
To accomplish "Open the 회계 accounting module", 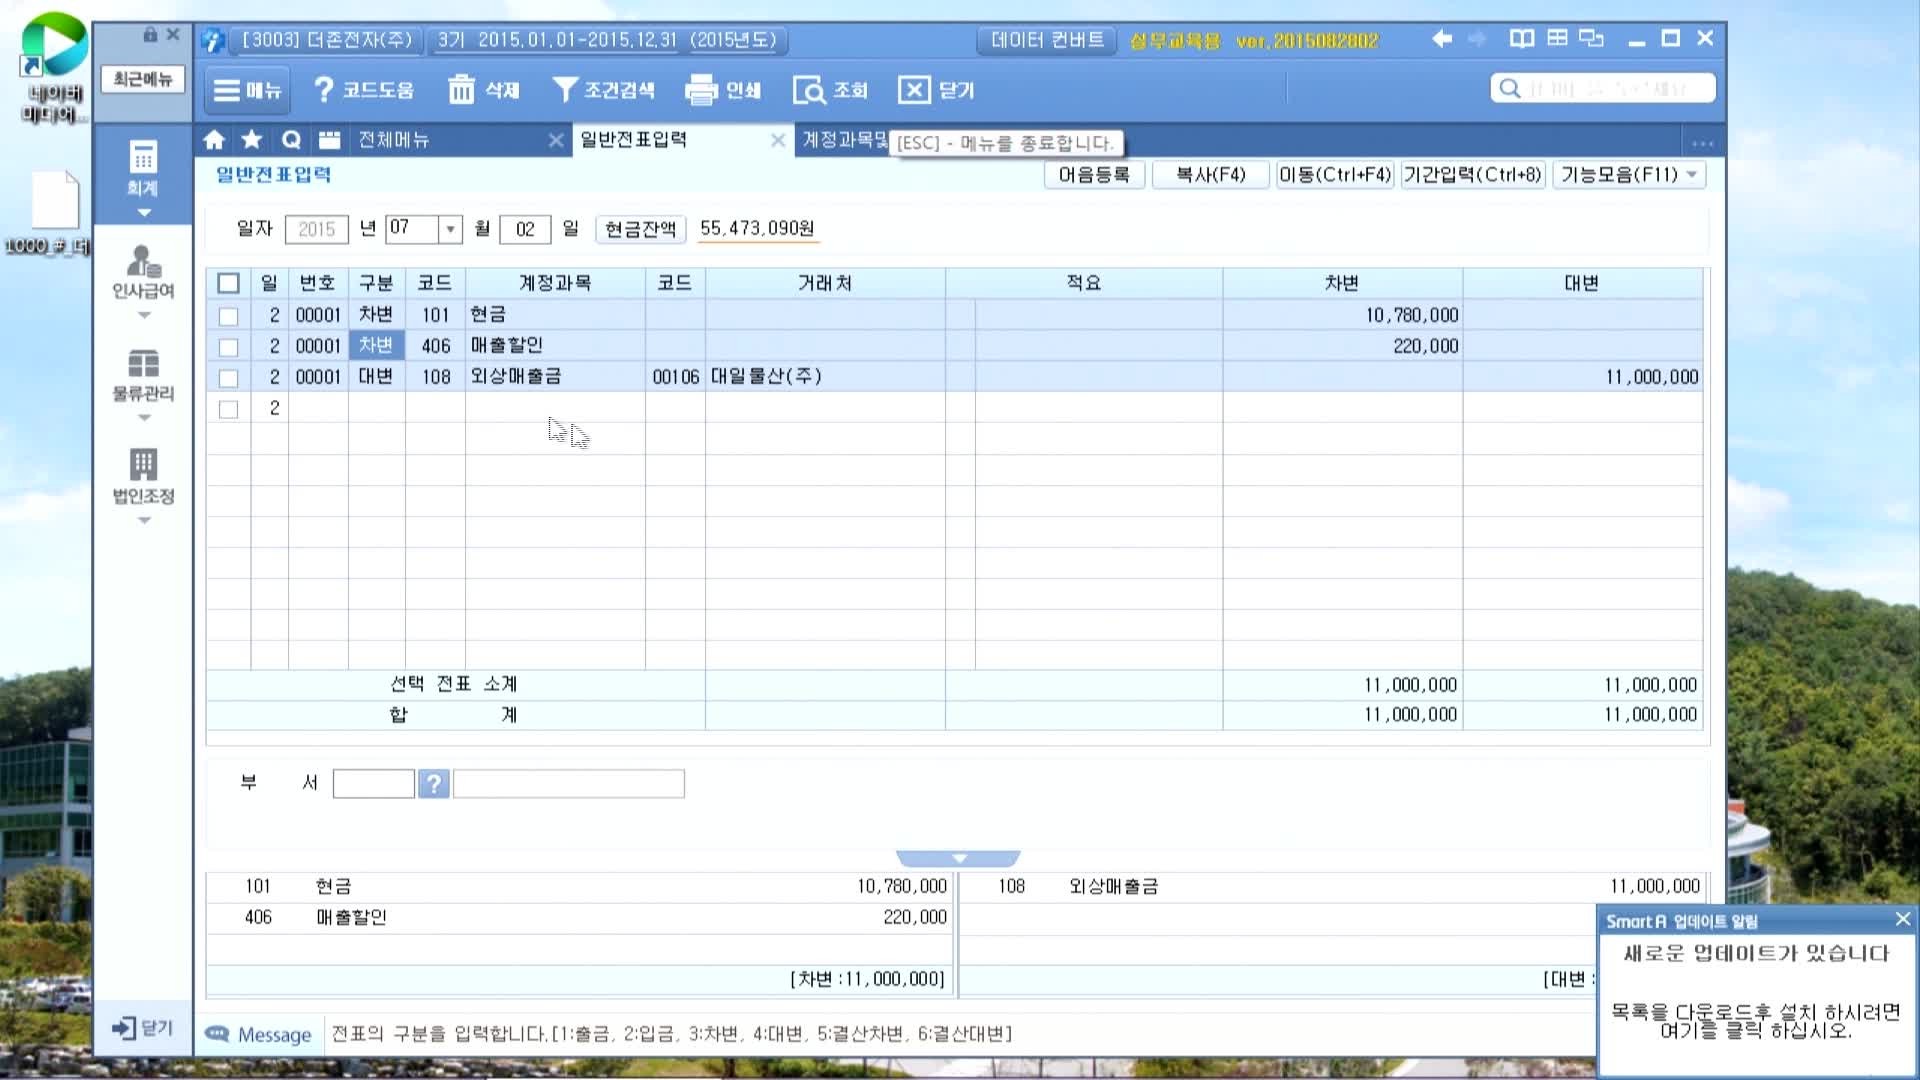I will pyautogui.click(x=143, y=168).
